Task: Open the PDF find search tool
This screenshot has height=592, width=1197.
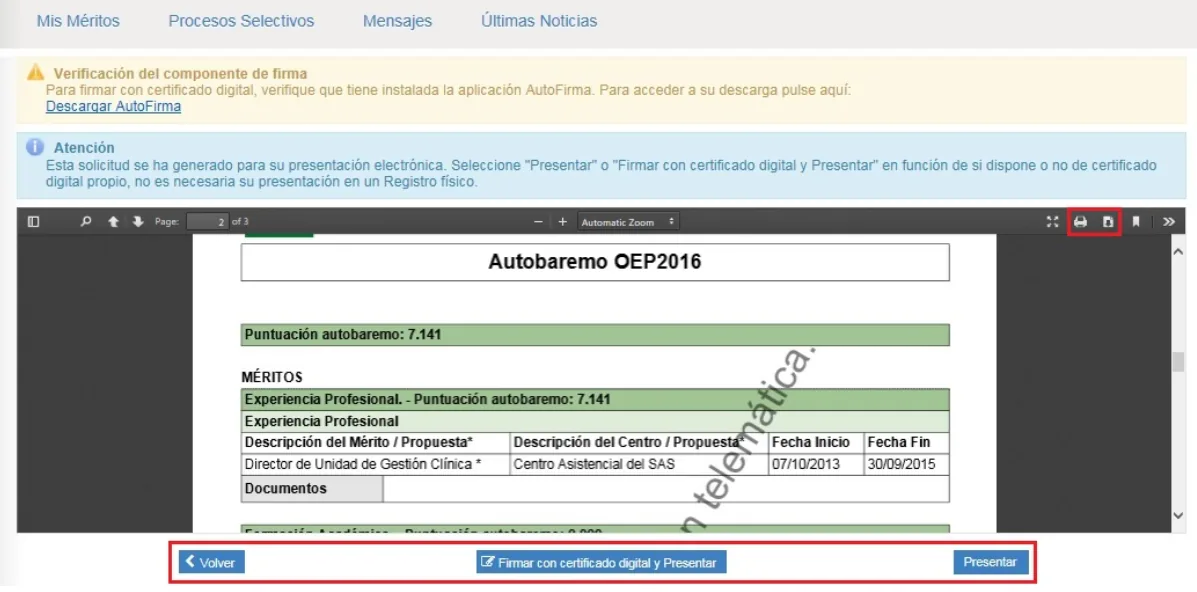Action: [x=86, y=222]
